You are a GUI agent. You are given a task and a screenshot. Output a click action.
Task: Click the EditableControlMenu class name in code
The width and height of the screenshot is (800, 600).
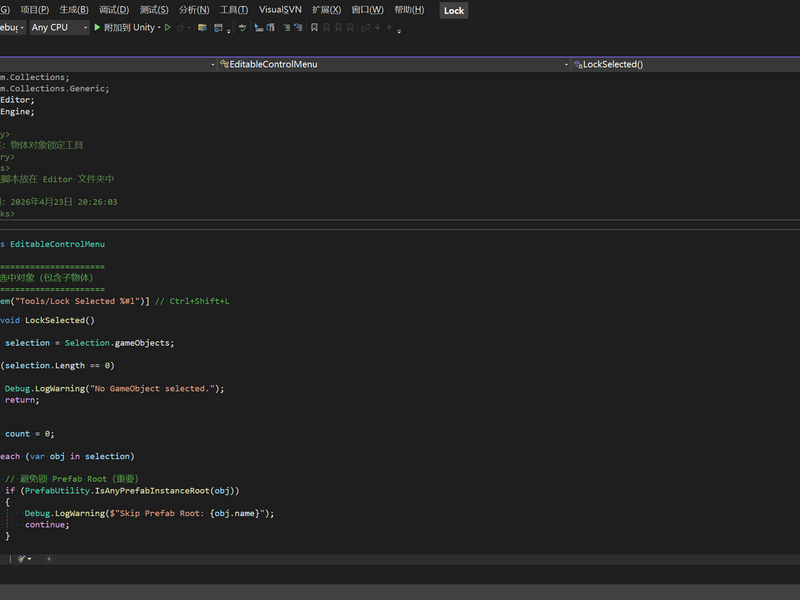coord(57,244)
